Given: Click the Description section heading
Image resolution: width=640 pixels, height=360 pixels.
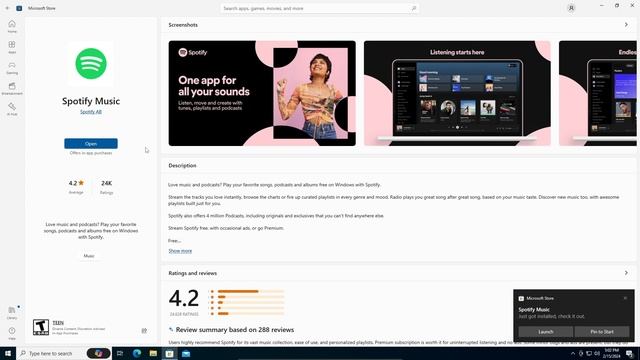Looking at the screenshot, I should pyautogui.click(x=182, y=166).
